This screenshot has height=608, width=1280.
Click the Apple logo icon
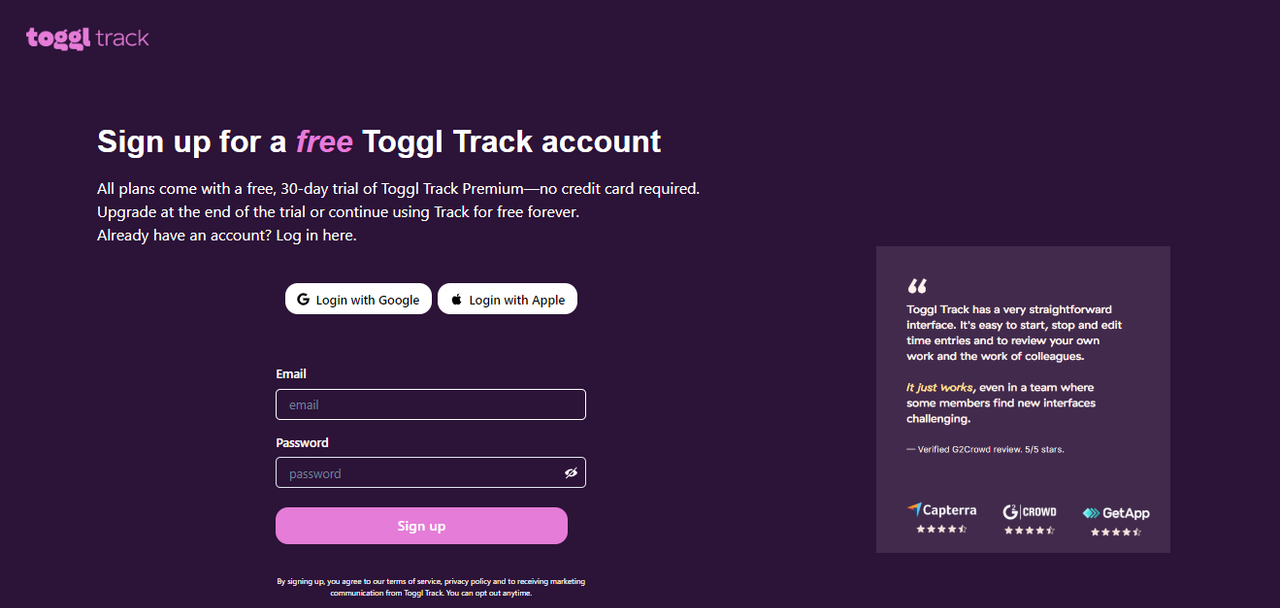click(456, 300)
